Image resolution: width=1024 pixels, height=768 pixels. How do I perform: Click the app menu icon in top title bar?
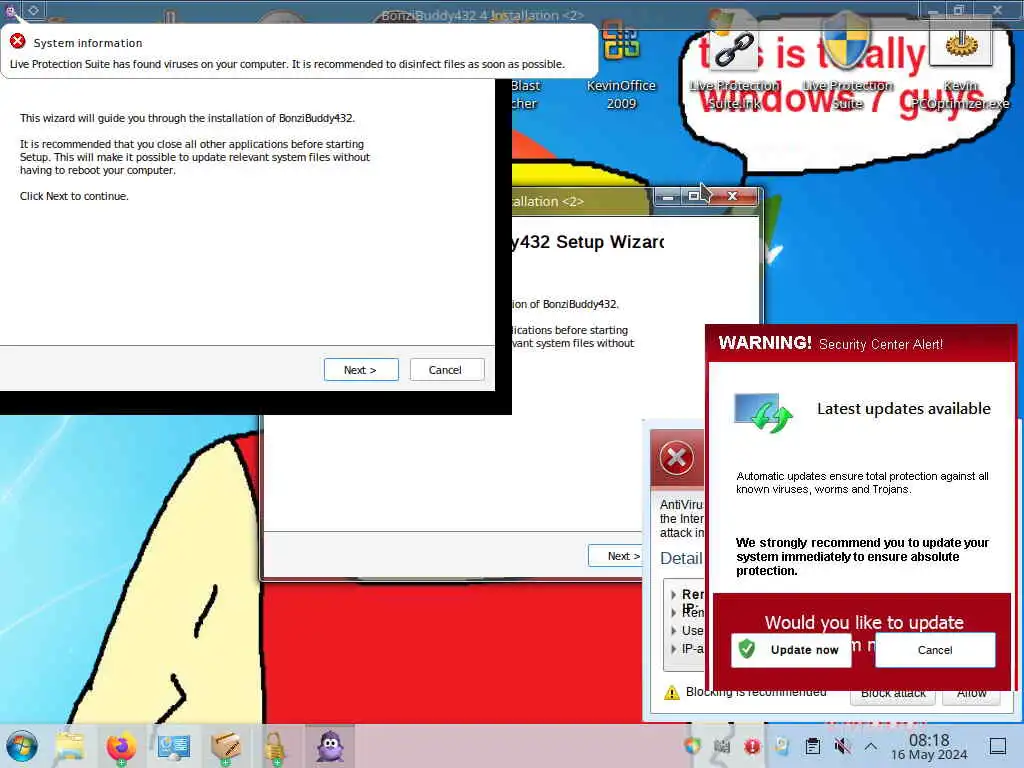point(11,10)
